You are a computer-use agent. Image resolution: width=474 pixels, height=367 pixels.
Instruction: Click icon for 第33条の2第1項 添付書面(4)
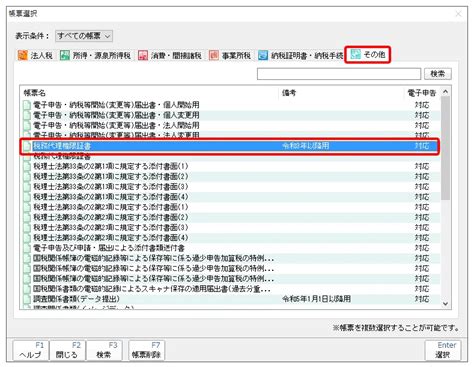point(27,197)
